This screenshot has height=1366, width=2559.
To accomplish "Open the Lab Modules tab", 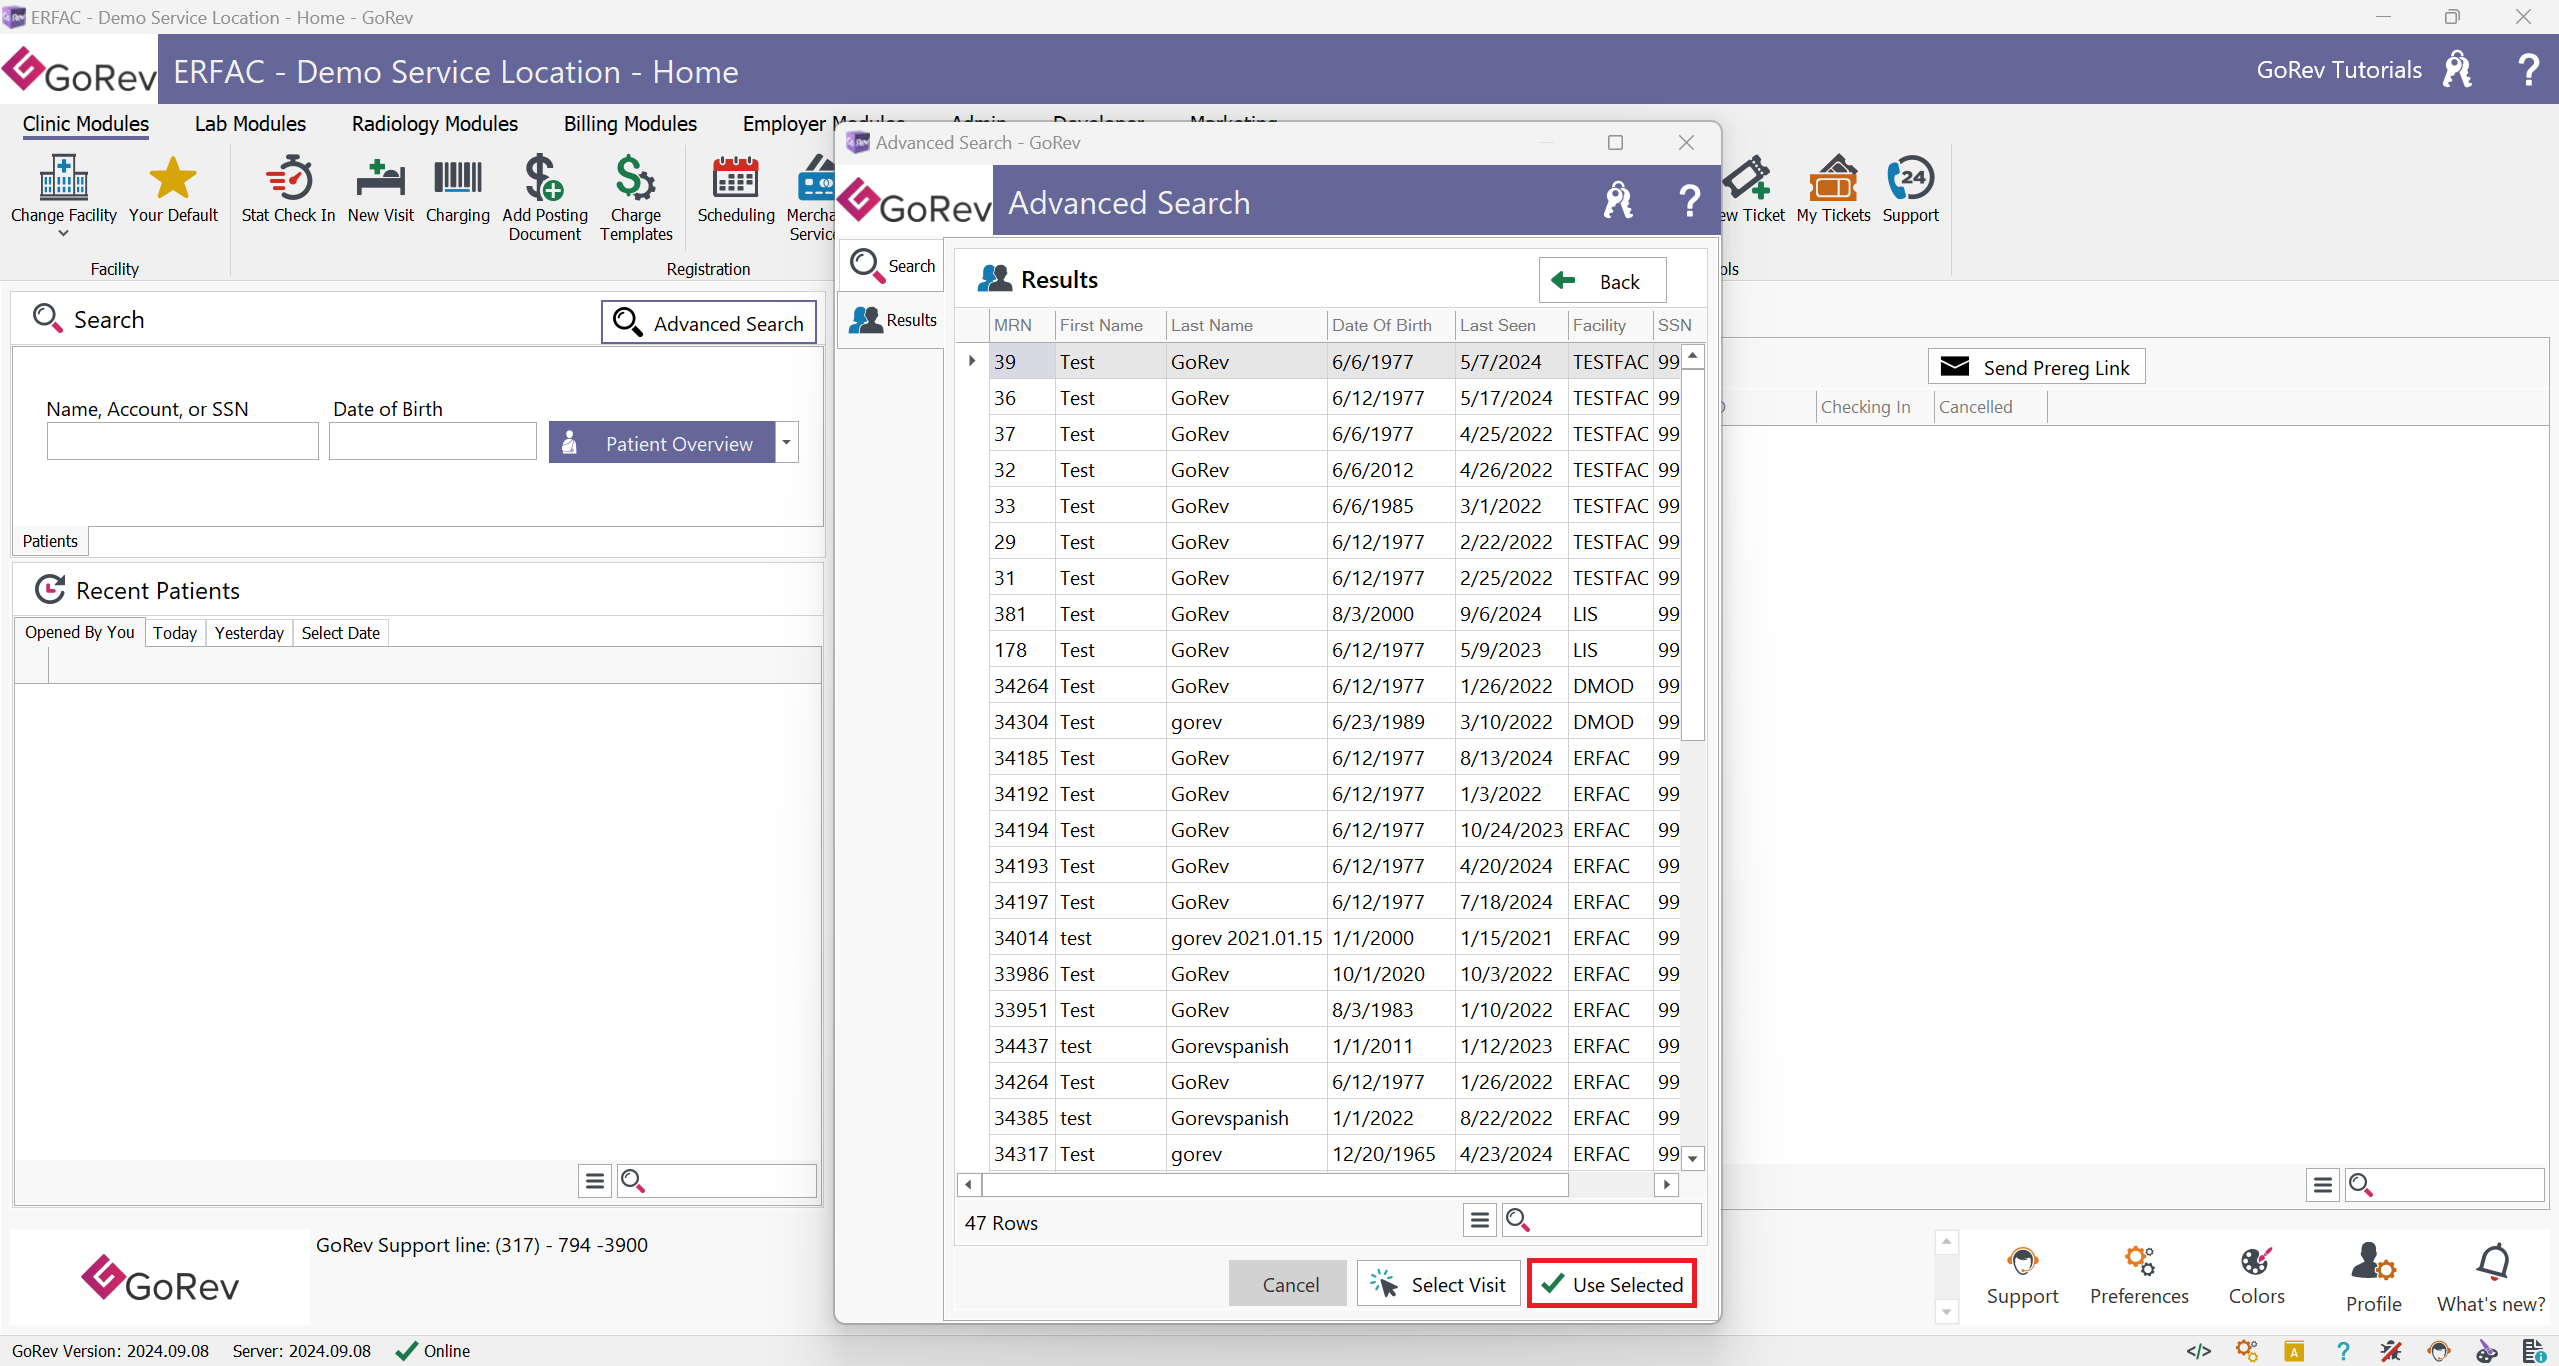I will [250, 124].
